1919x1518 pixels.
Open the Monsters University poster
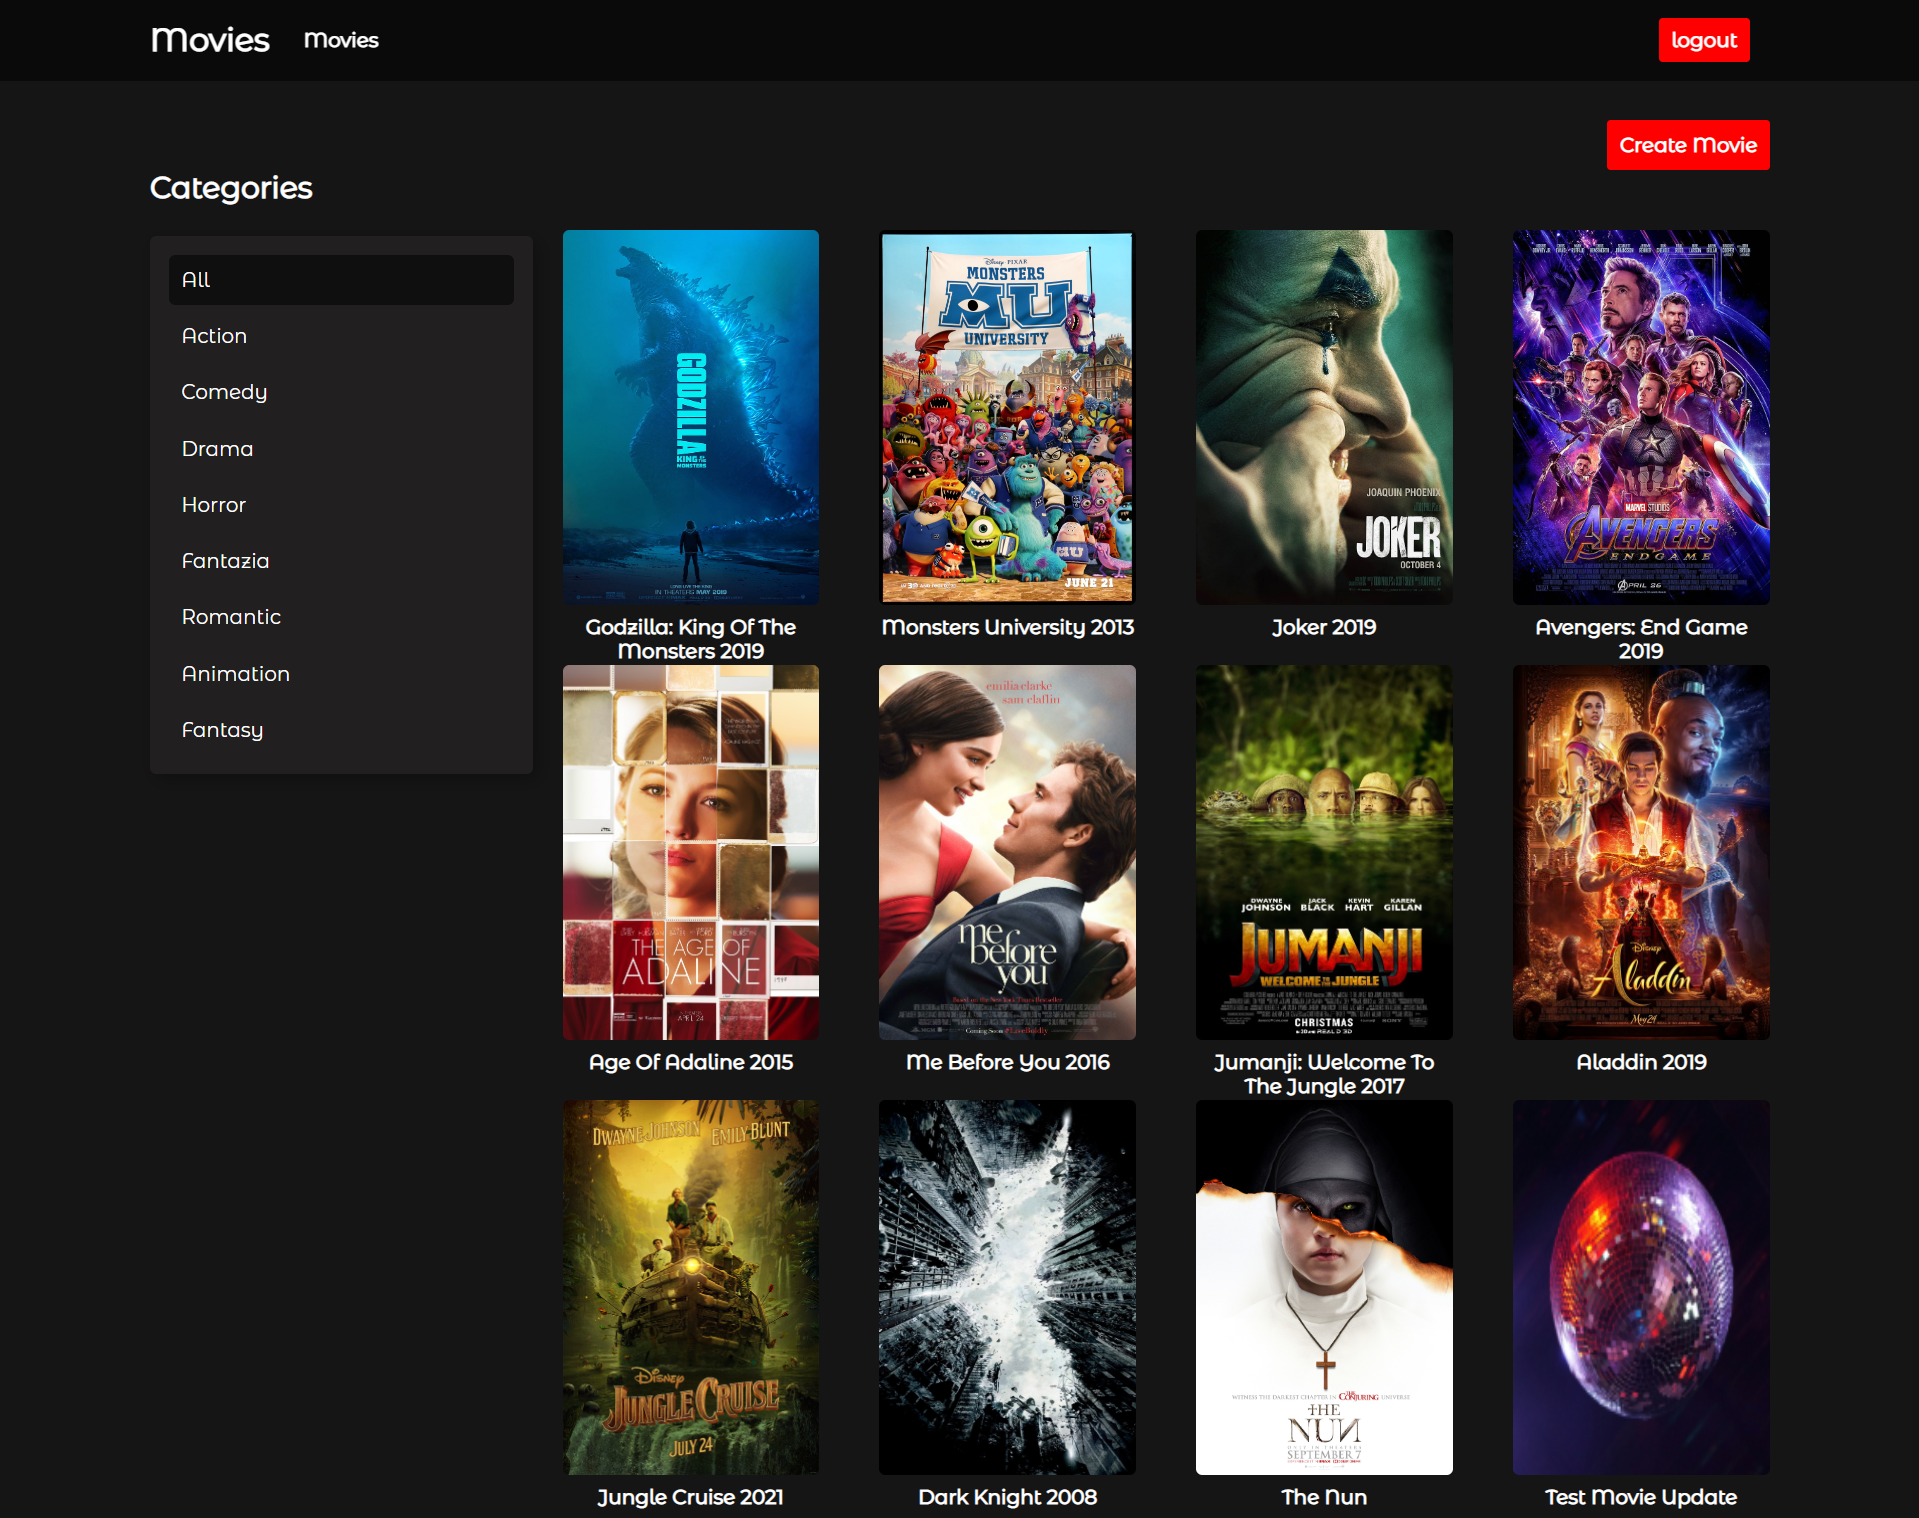(1007, 417)
